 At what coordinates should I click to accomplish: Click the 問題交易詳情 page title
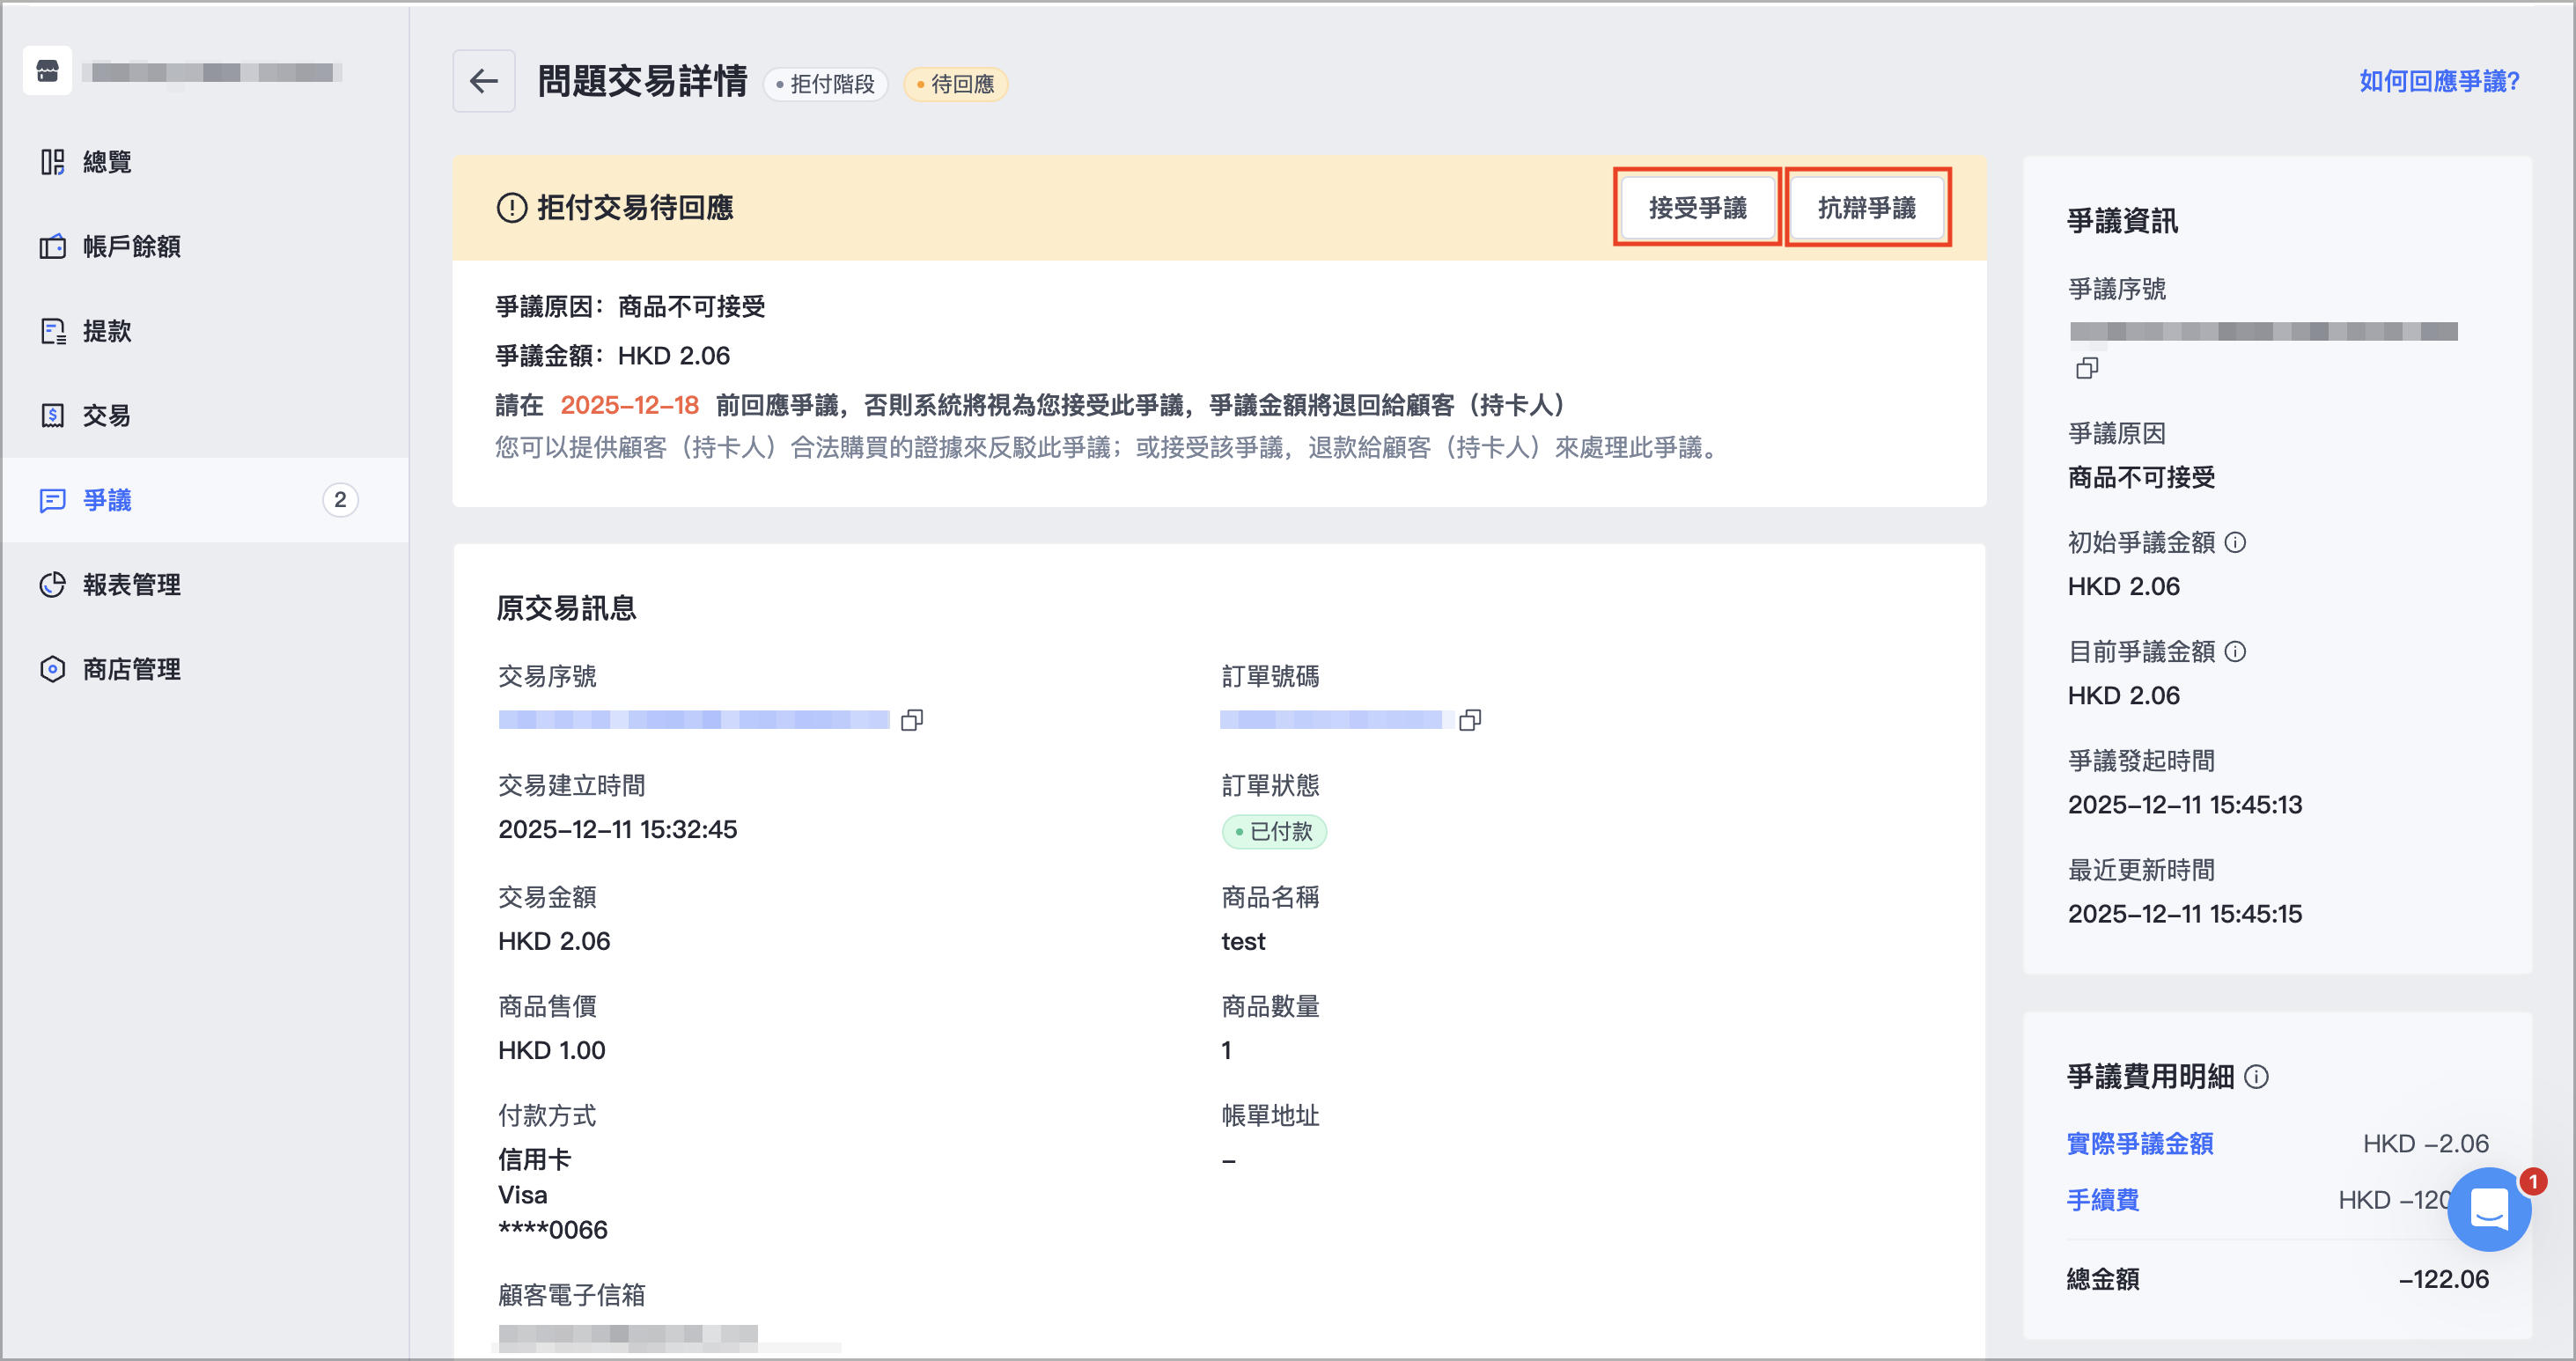pos(643,81)
